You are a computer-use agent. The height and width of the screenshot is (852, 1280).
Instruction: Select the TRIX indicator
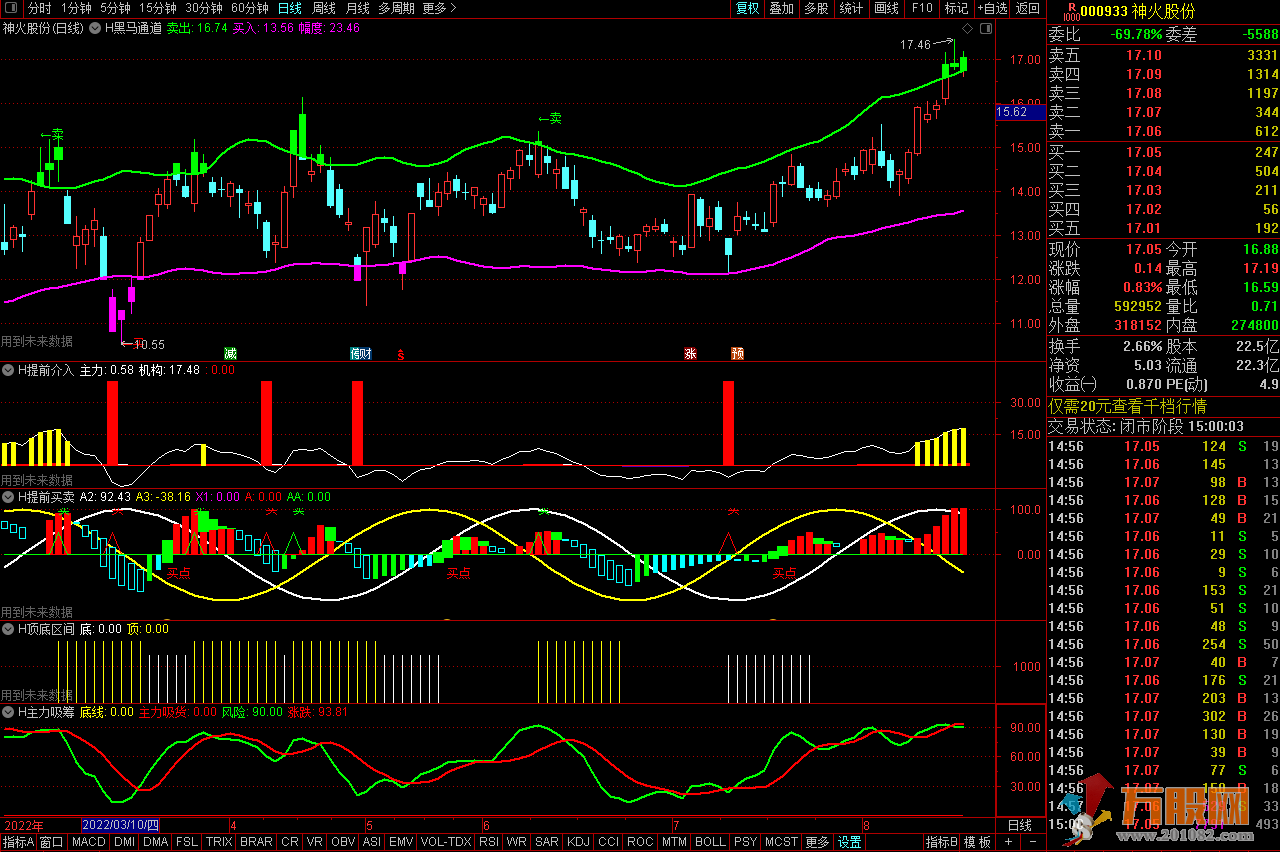(219, 842)
